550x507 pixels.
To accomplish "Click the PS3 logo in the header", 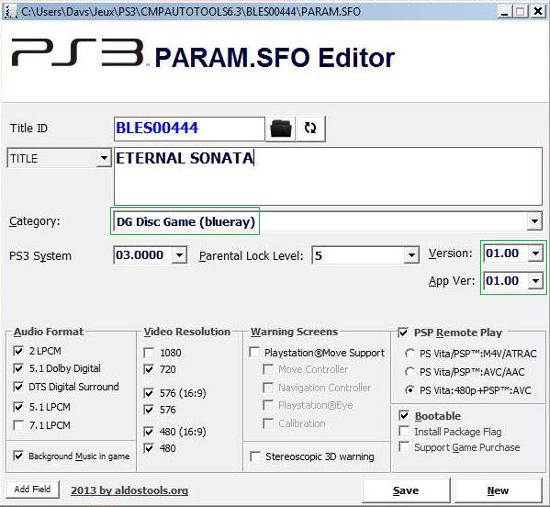I will click(x=78, y=53).
